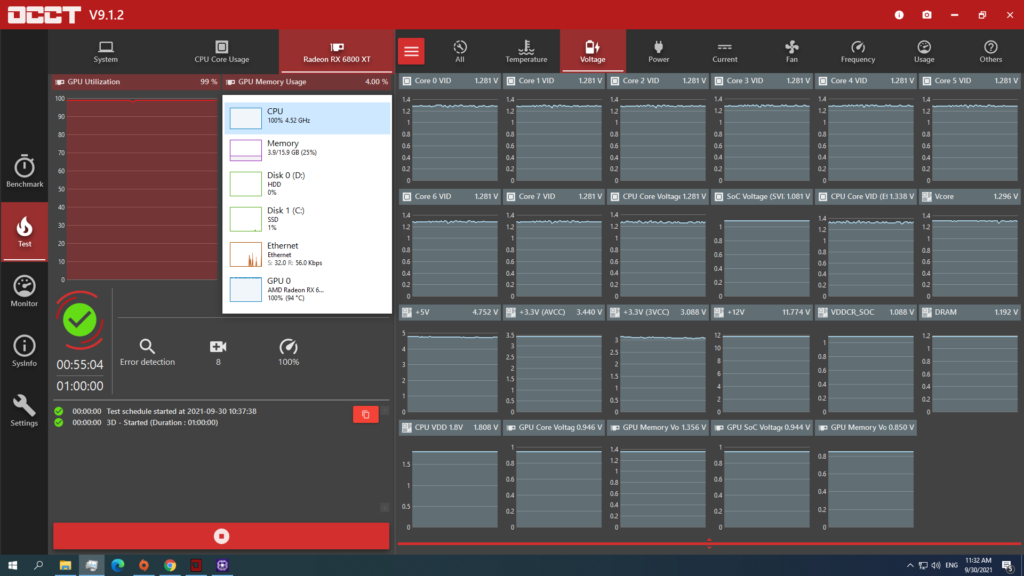The image size is (1024, 576).
Task: Copy the test log with the red copy button
Action: pyautogui.click(x=365, y=414)
